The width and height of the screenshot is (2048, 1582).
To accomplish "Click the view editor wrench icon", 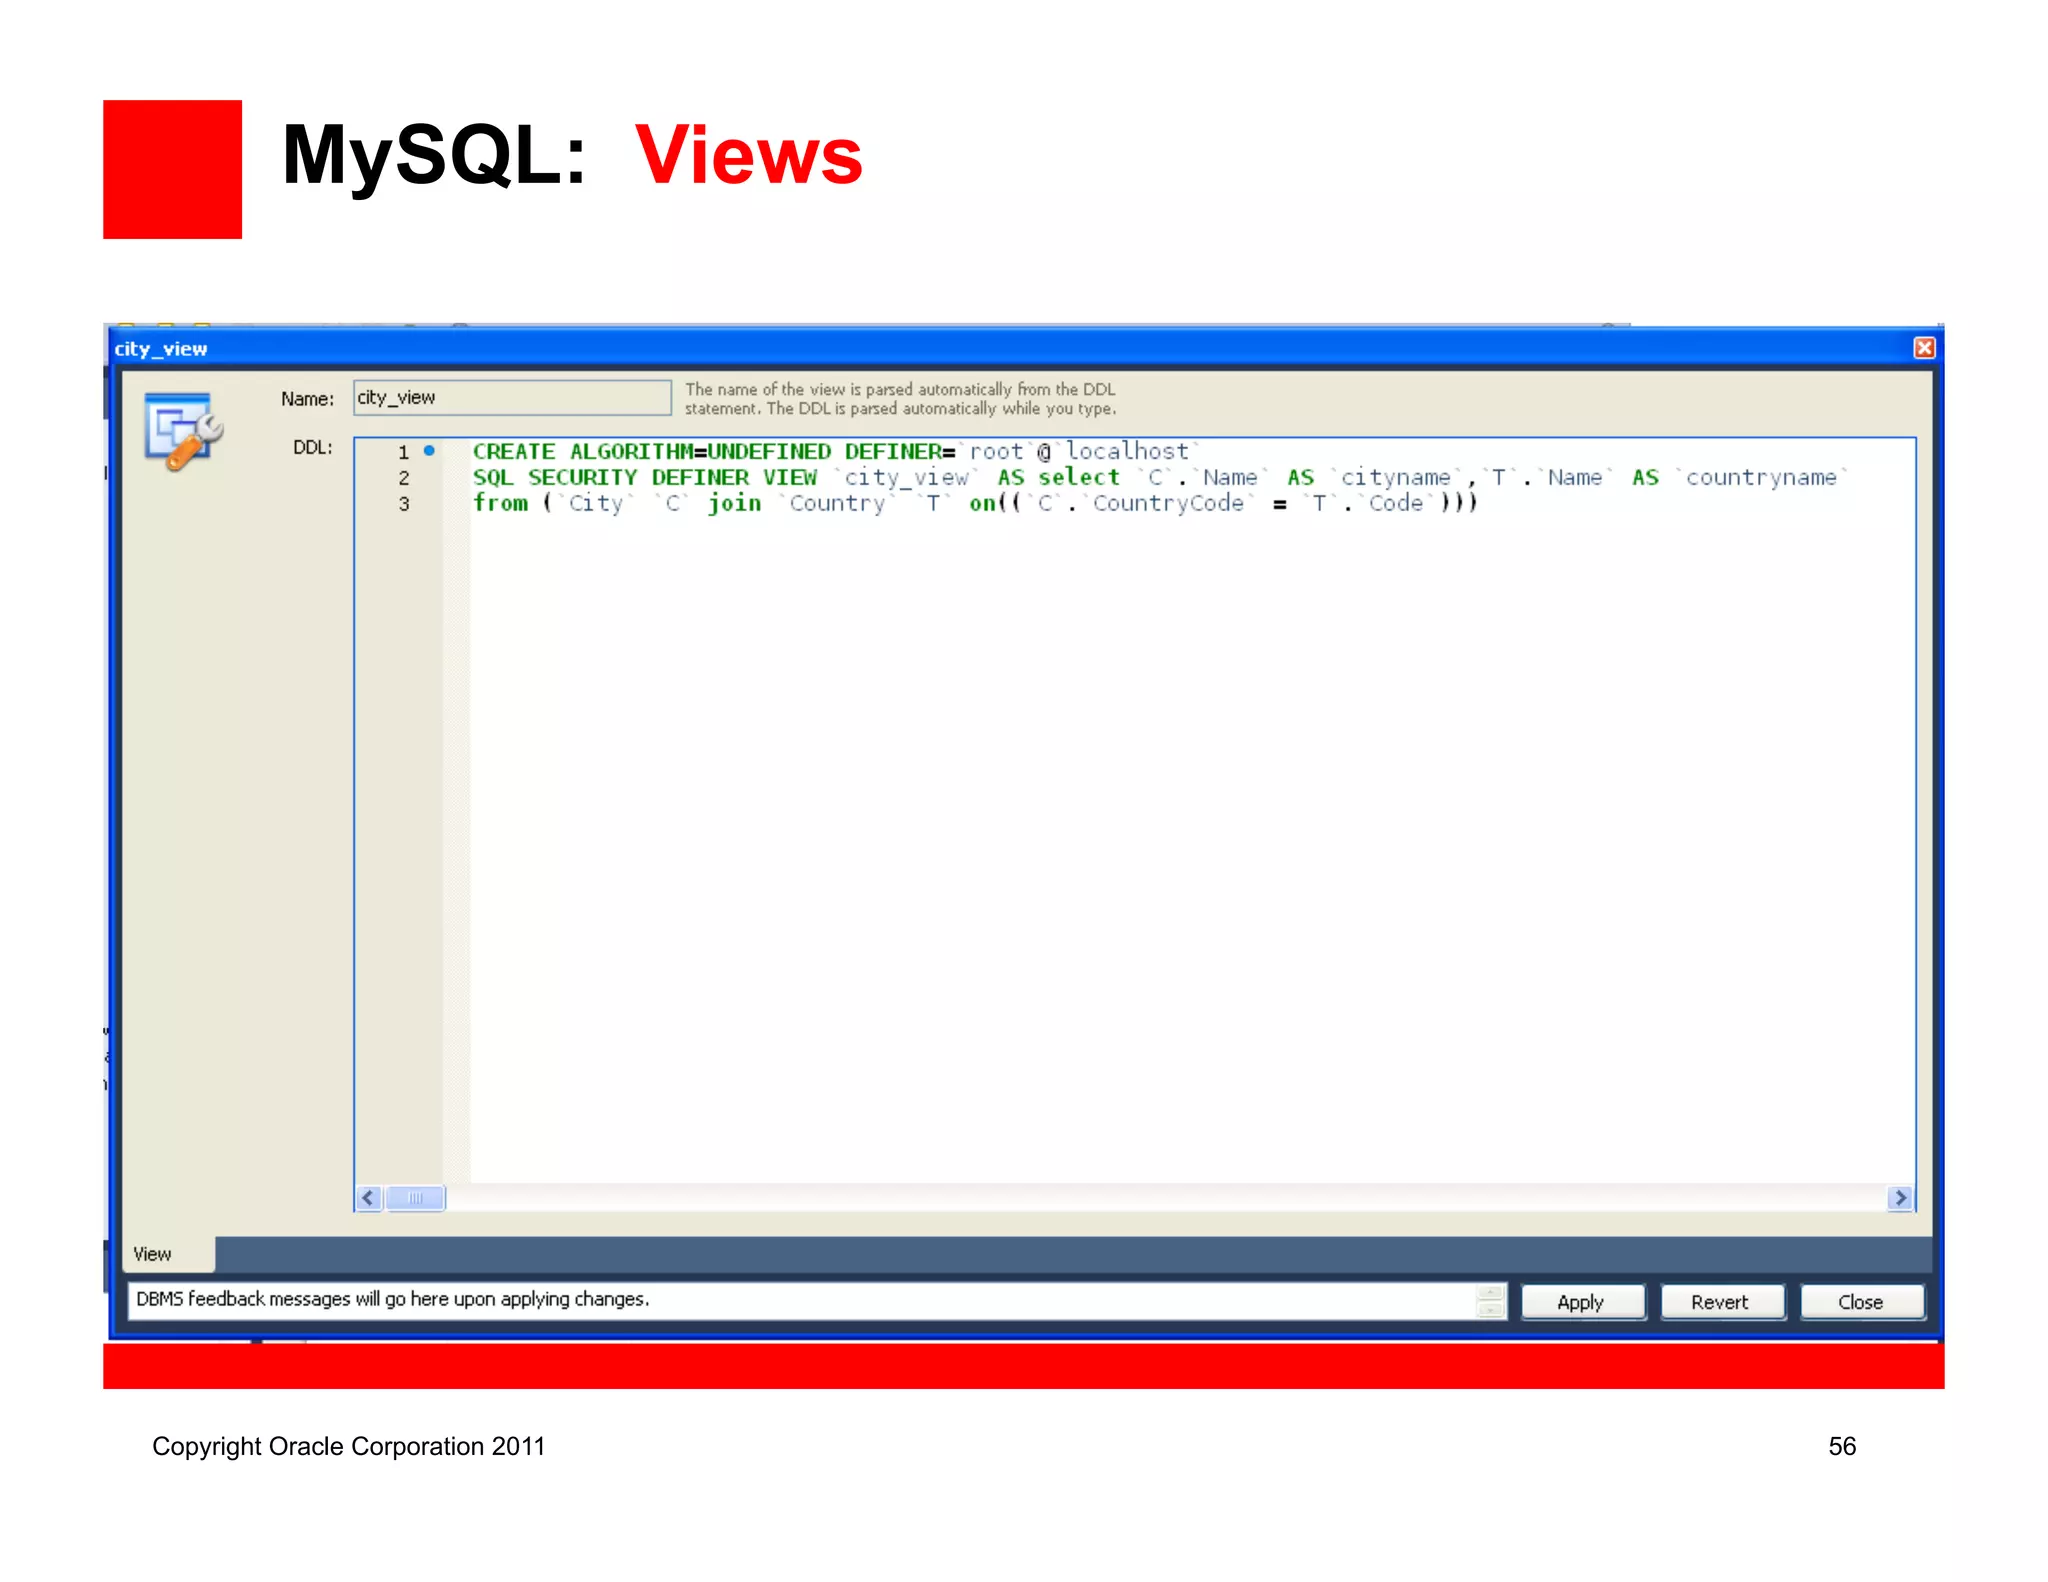I will tap(183, 432).
